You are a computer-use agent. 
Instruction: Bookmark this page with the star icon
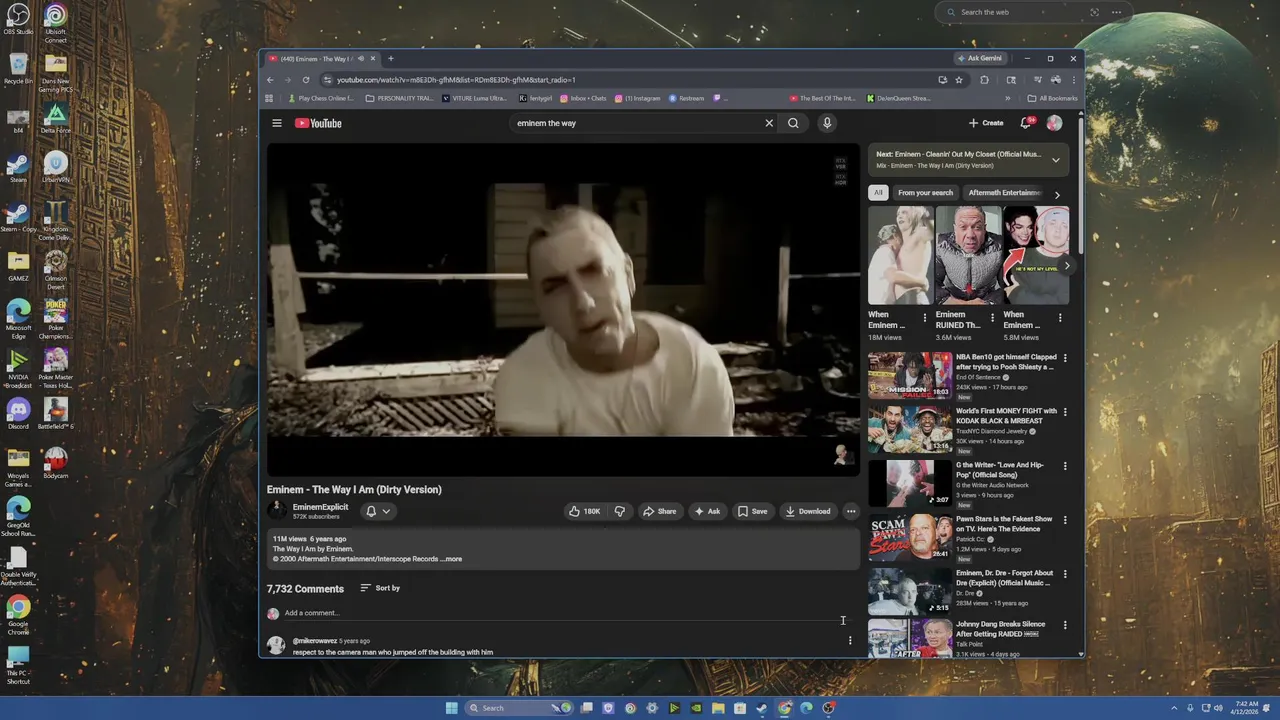pyautogui.click(x=959, y=79)
